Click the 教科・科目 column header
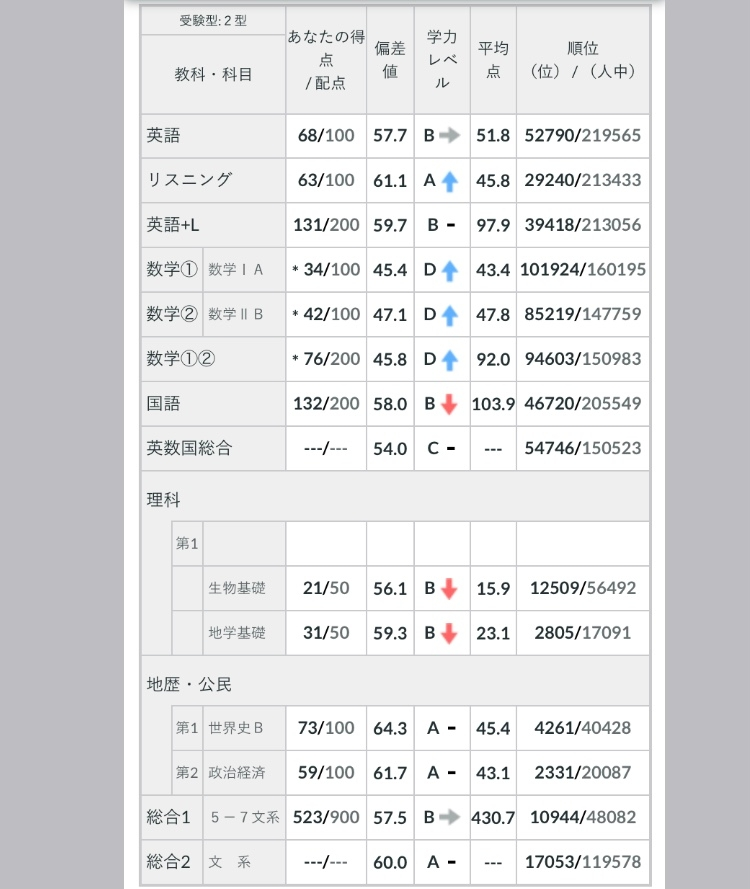The width and height of the screenshot is (750, 889). [213, 74]
